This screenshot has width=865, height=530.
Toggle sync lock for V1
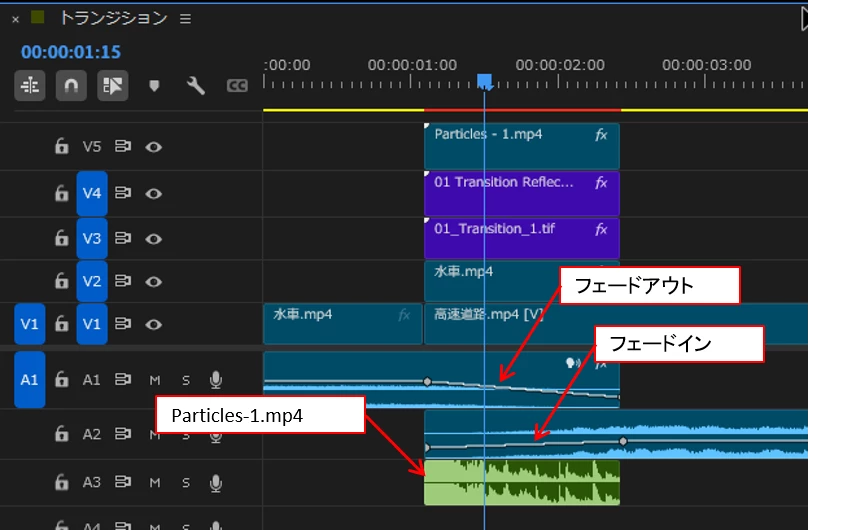(x=122, y=324)
